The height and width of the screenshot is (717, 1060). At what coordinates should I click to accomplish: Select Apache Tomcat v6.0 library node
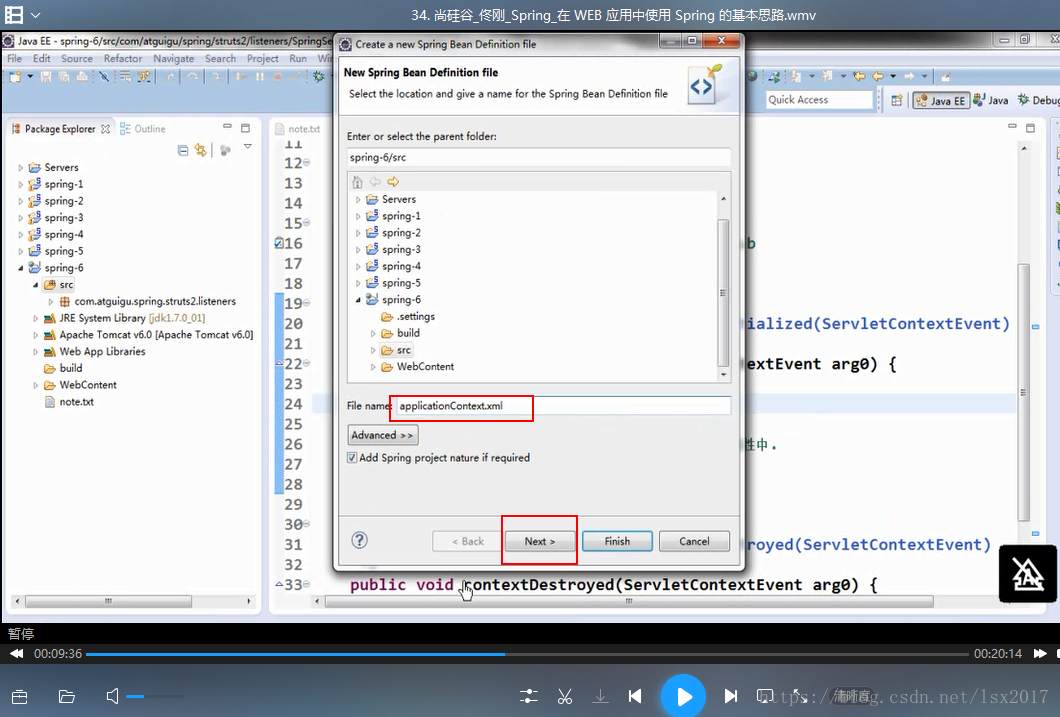pos(149,335)
